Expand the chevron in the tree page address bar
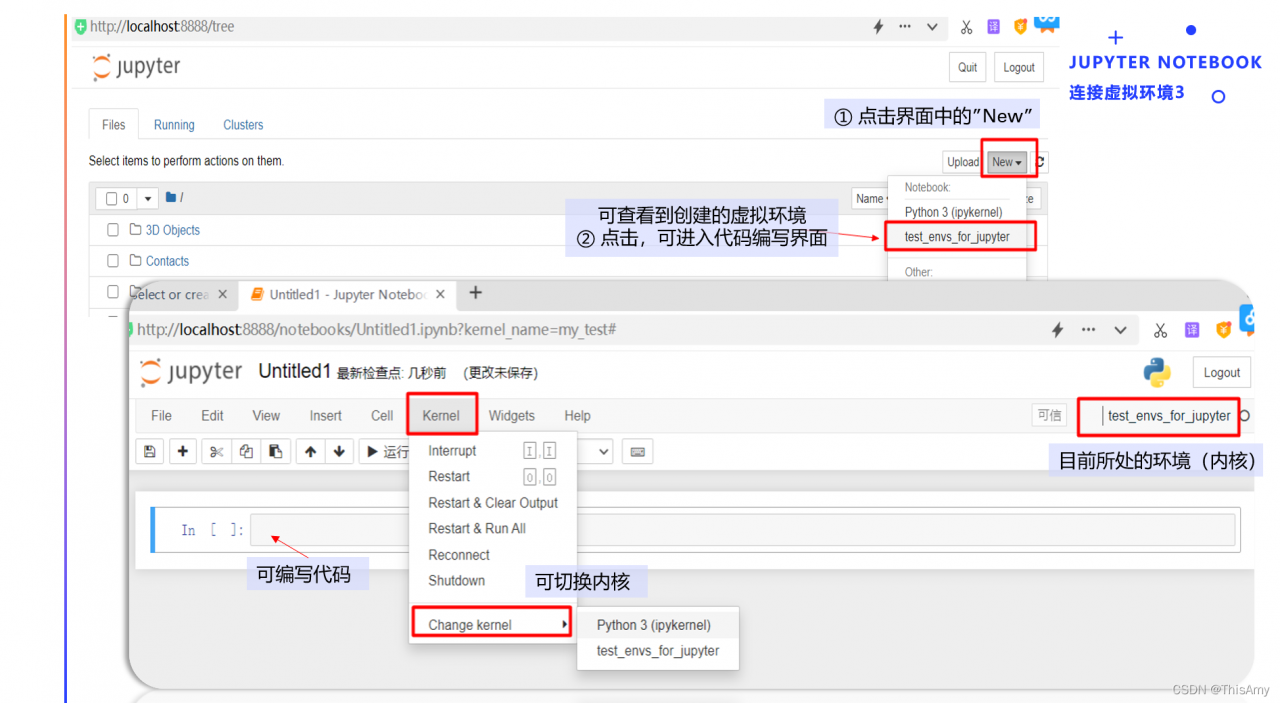Image resolution: width=1280 pixels, height=703 pixels. point(932,27)
